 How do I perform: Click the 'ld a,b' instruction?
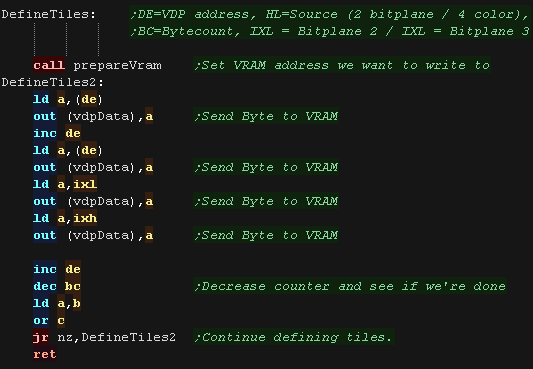[57, 303]
